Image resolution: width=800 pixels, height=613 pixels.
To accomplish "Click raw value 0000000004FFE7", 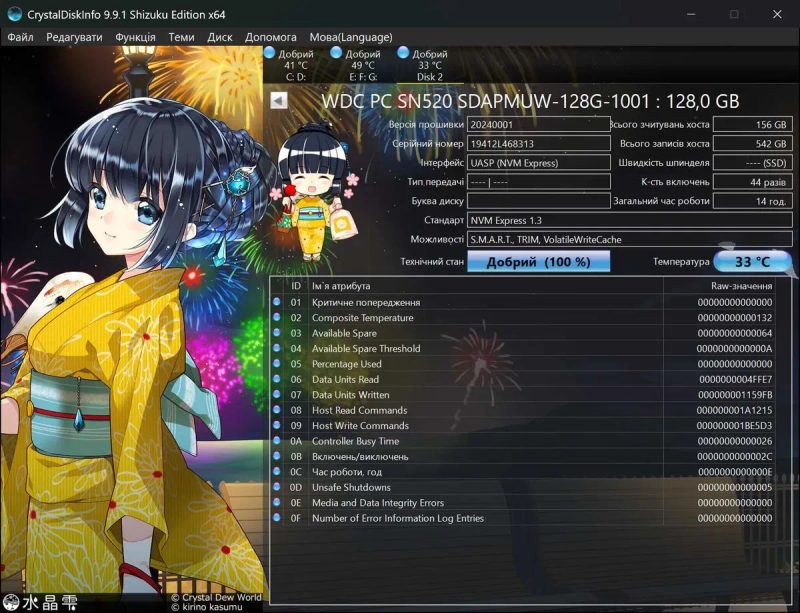I will point(735,380).
